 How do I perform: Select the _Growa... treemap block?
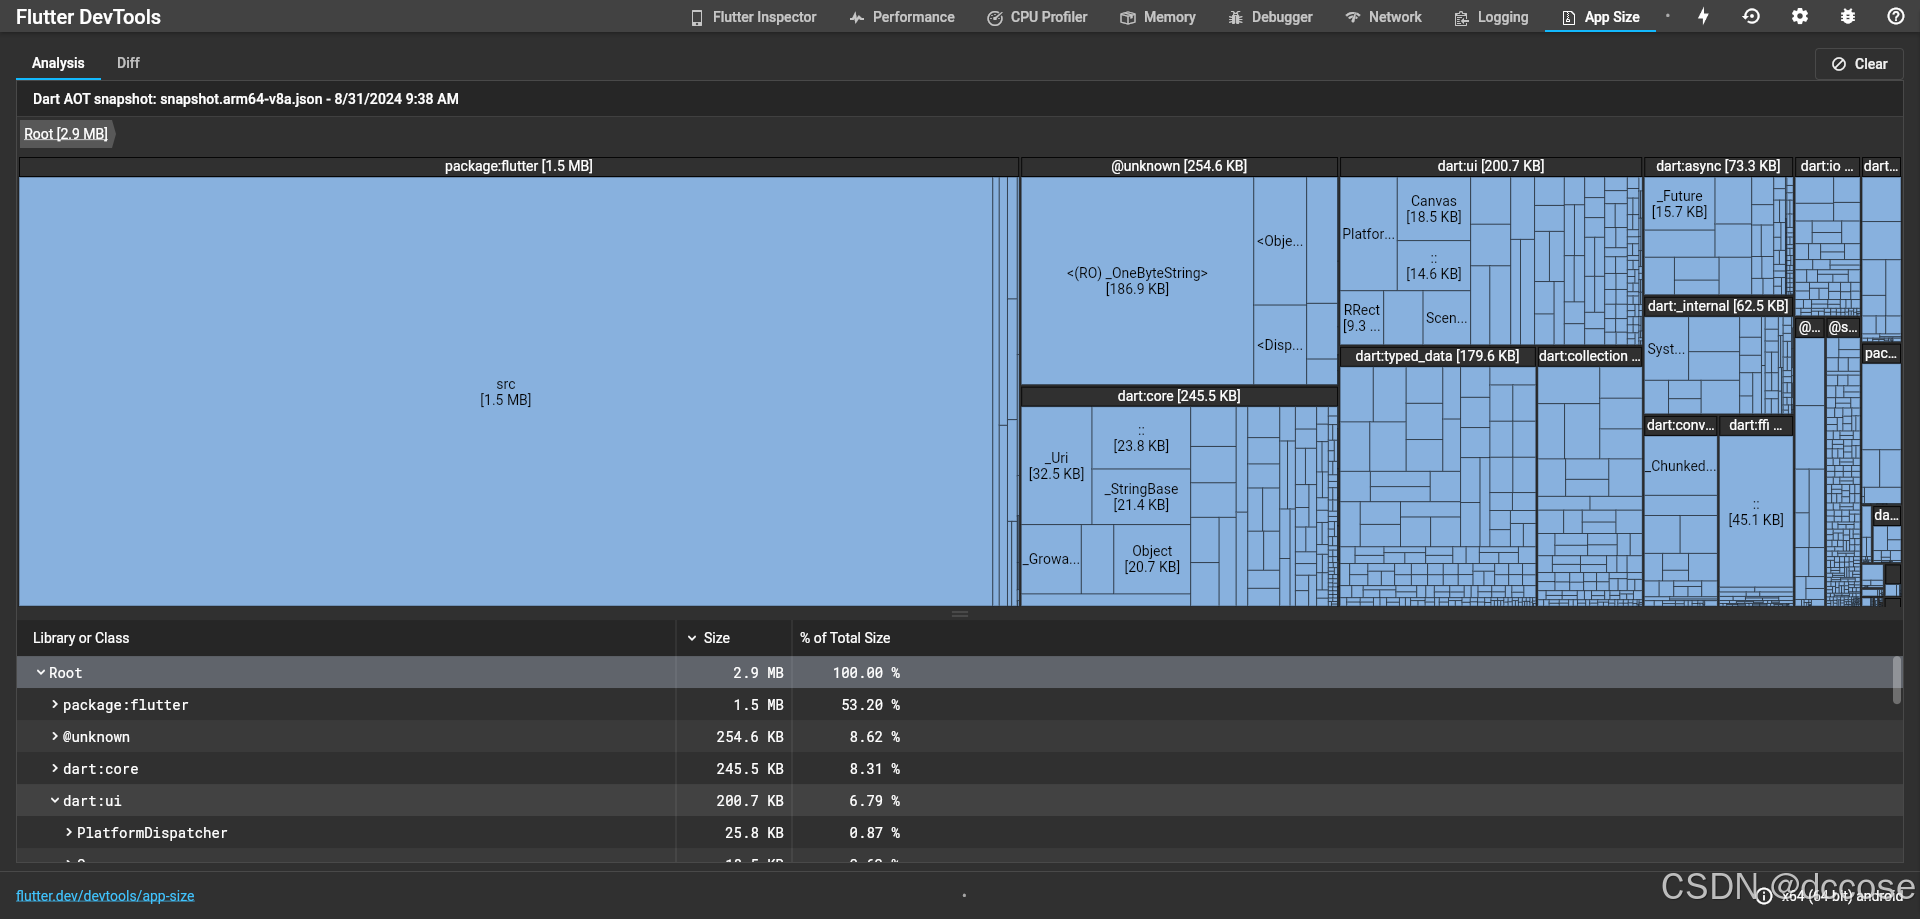[1051, 559]
